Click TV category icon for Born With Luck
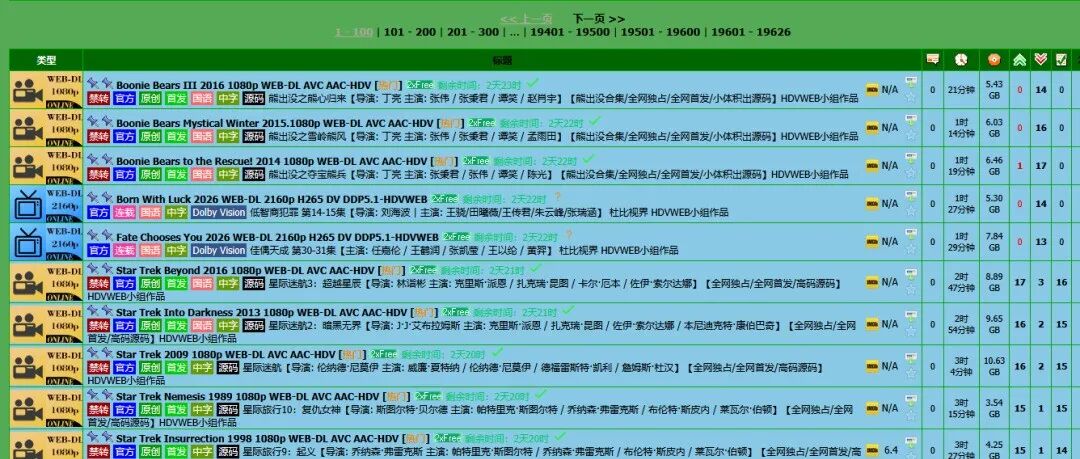The width and height of the screenshot is (1080, 459). [45, 203]
